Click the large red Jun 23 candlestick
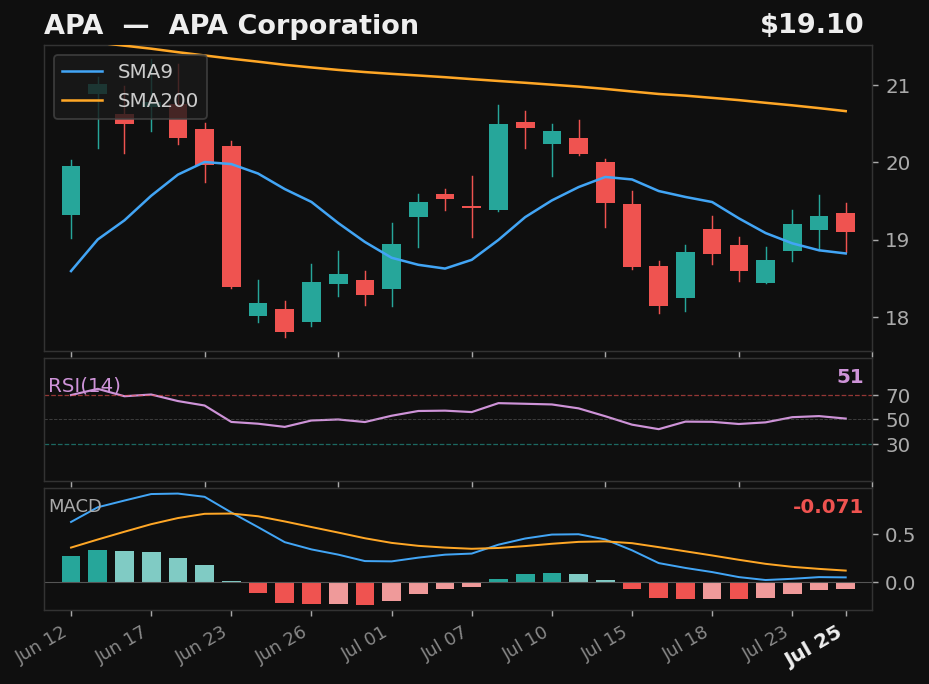929x684 pixels. point(232,216)
